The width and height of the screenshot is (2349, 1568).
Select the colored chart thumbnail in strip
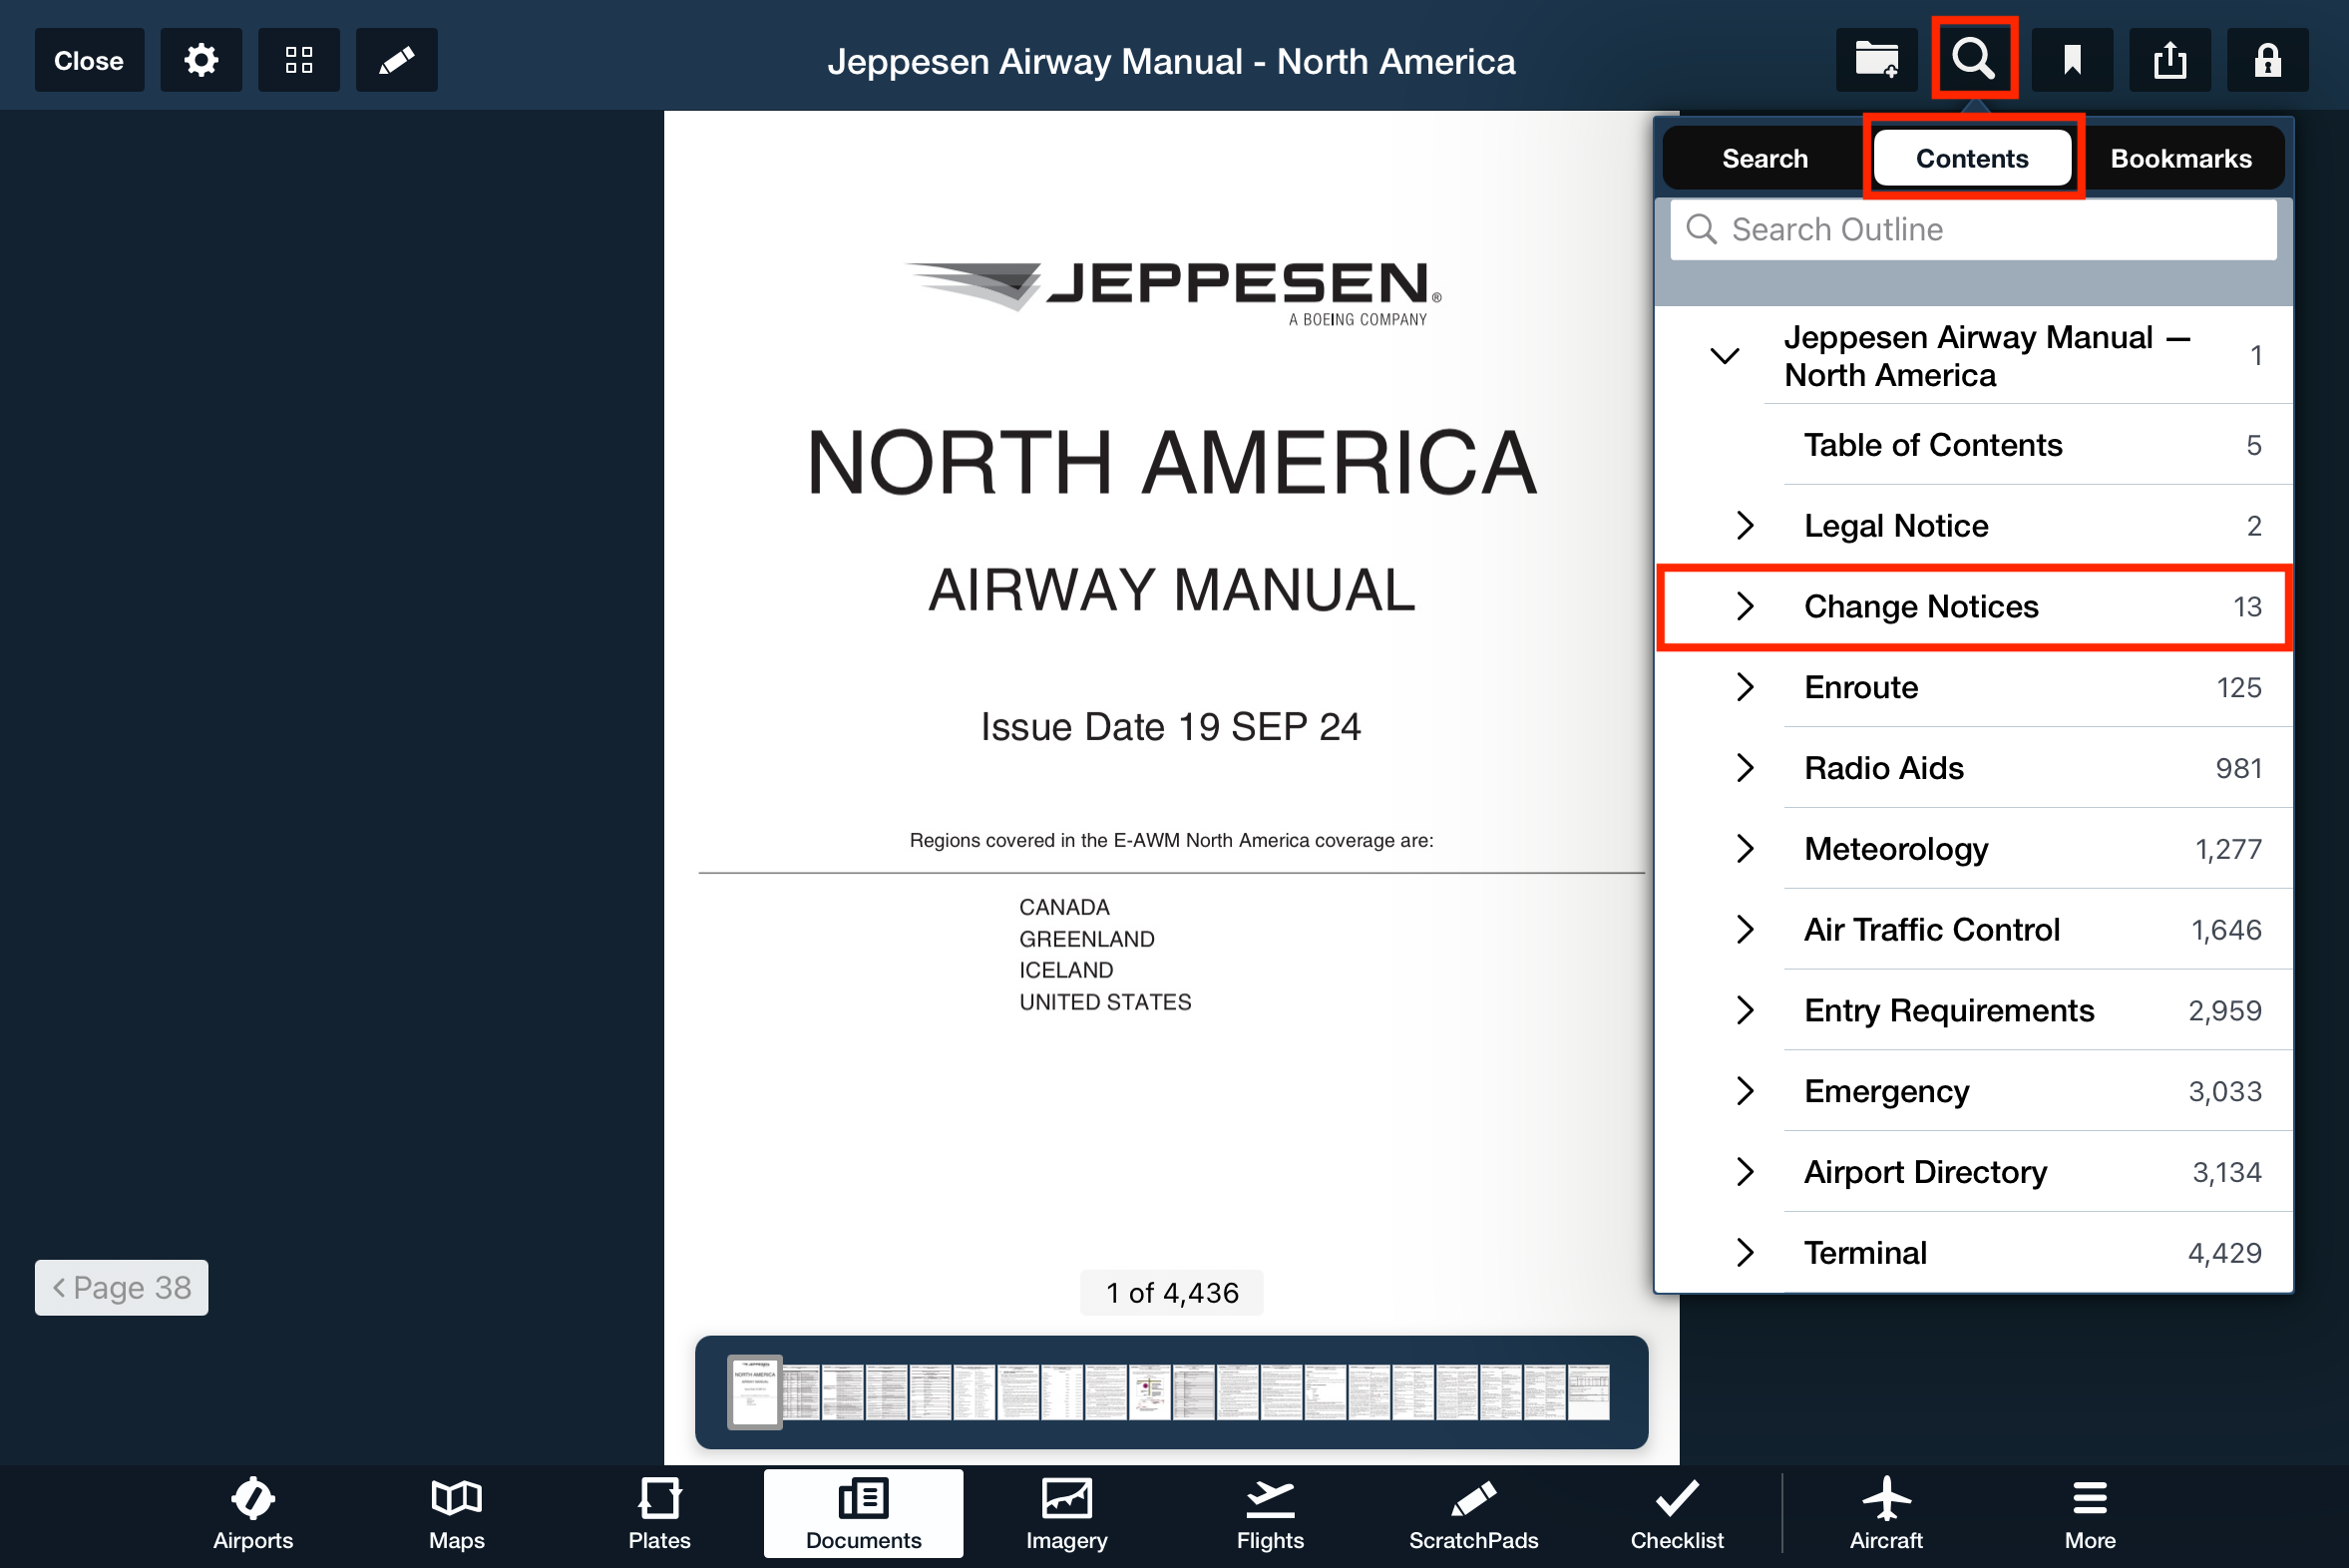coord(1149,1392)
